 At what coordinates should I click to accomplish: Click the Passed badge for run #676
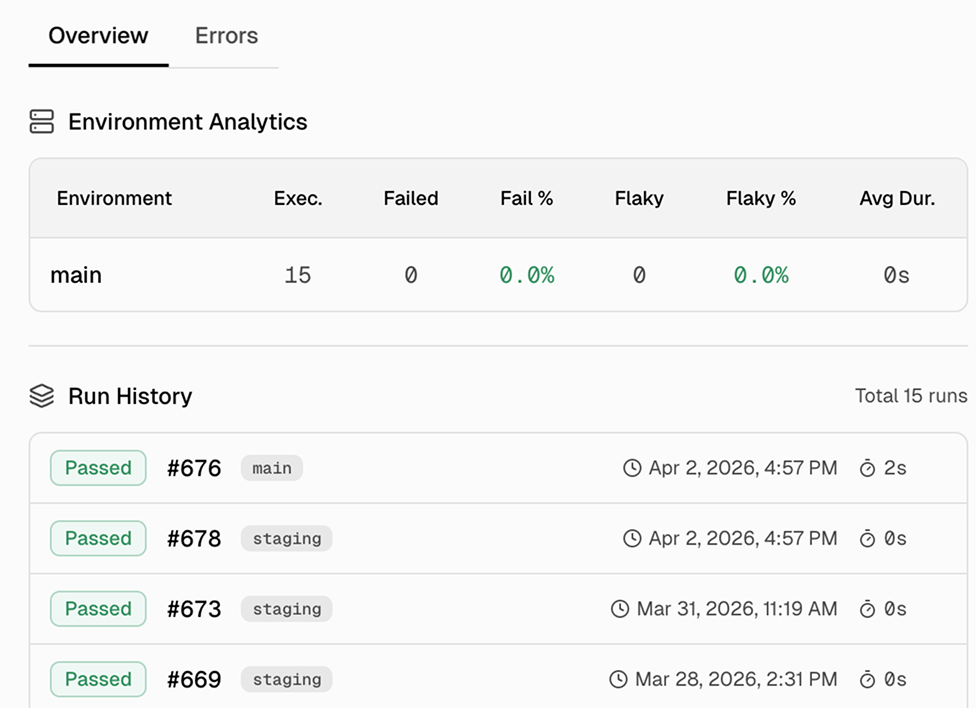[x=98, y=468]
